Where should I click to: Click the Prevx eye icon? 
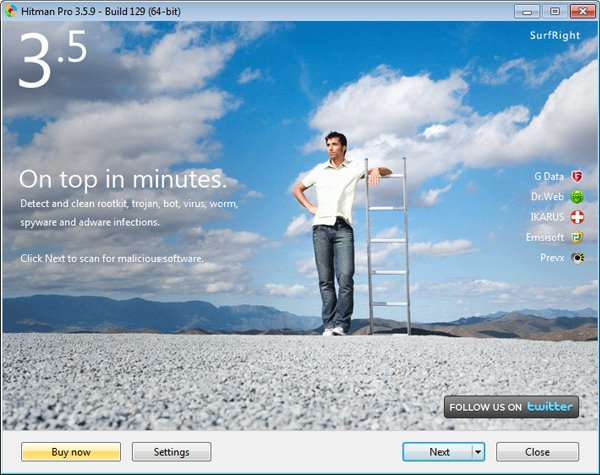pyautogui.click(x=577, y=258)
